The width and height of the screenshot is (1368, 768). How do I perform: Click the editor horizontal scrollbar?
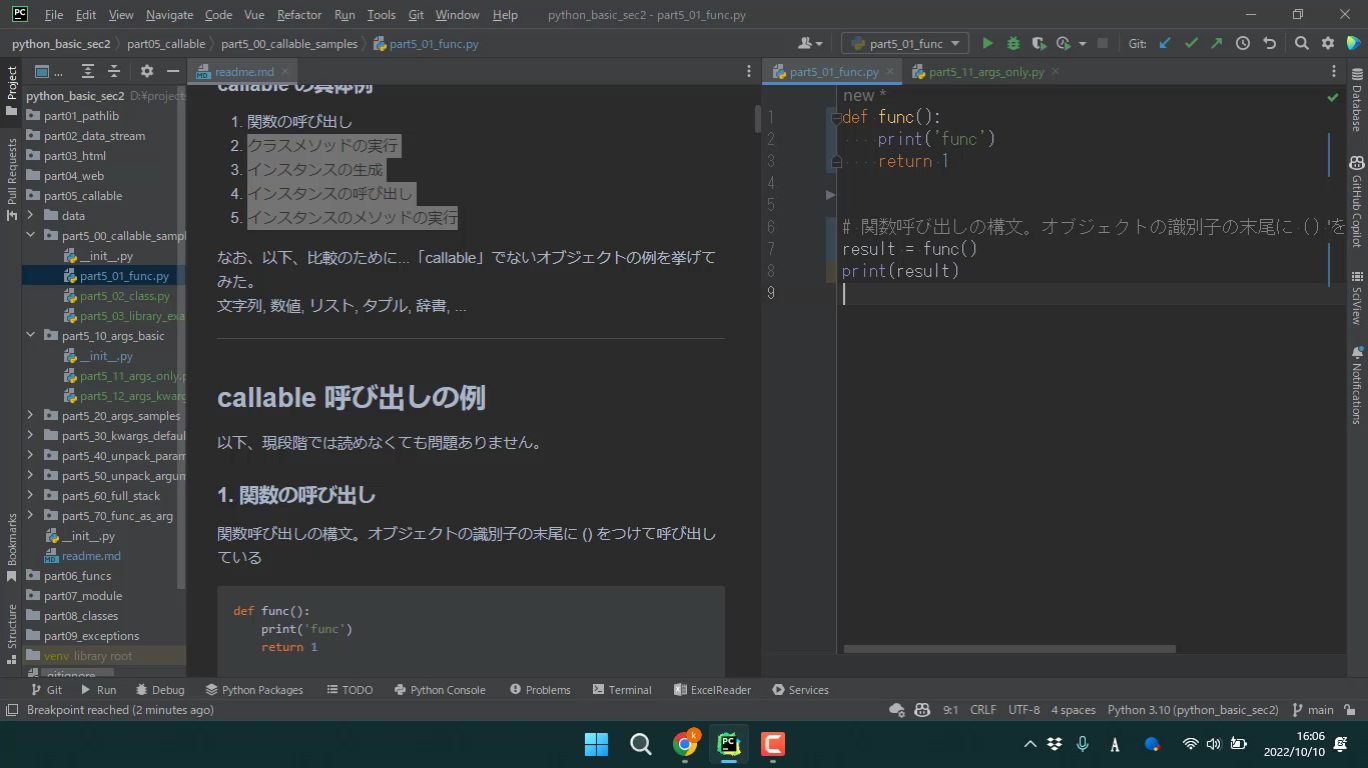tap(1008, 649)
